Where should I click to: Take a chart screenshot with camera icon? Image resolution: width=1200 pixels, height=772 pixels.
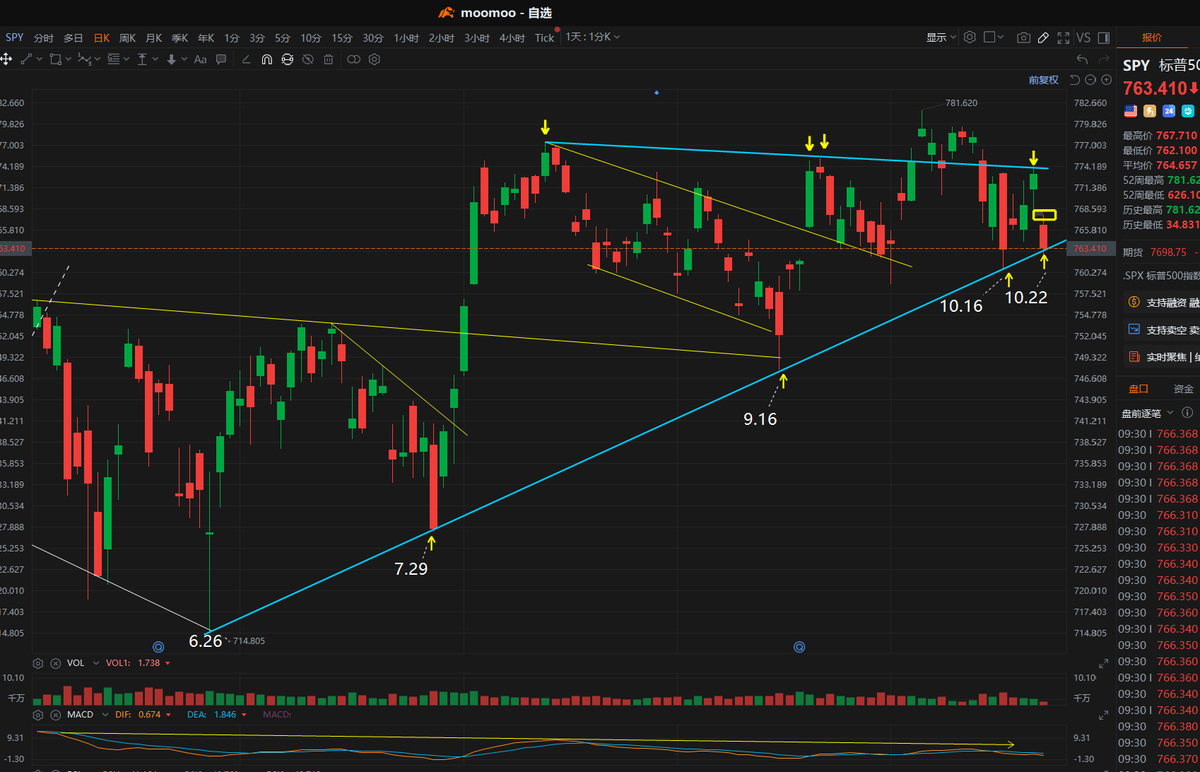coord(1023,37)
